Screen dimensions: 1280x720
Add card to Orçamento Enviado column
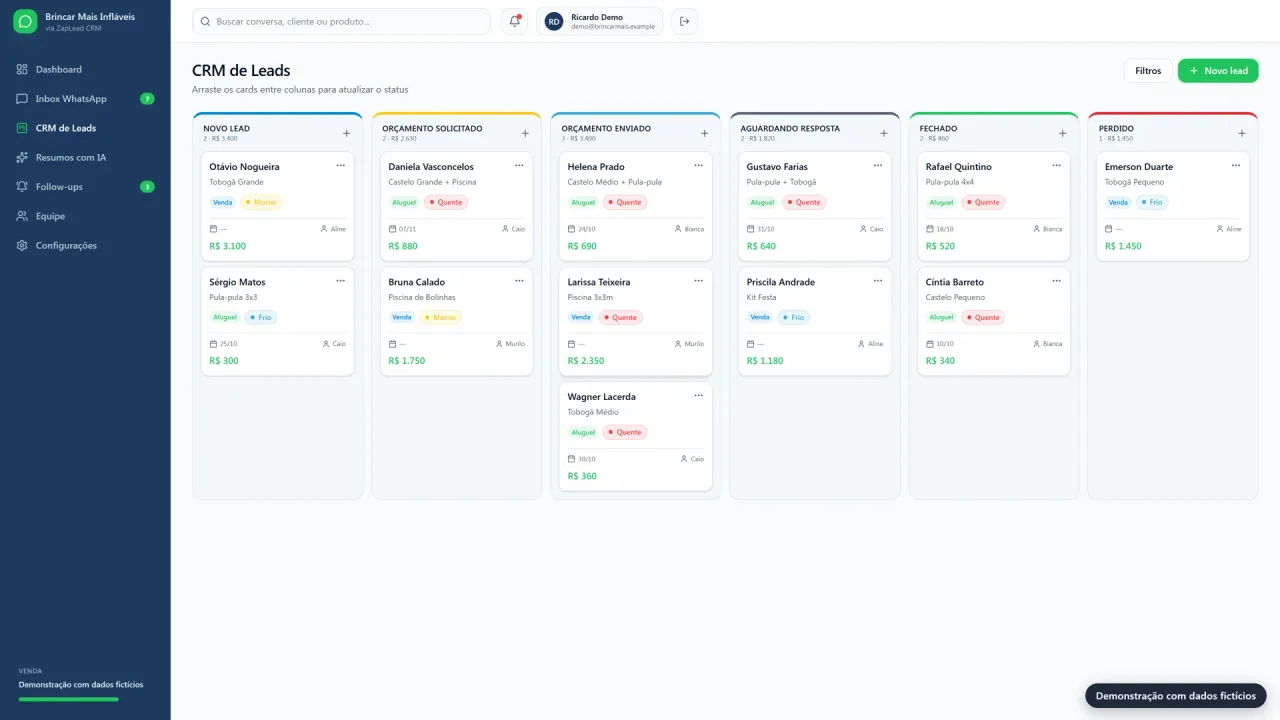click(704, 133)
